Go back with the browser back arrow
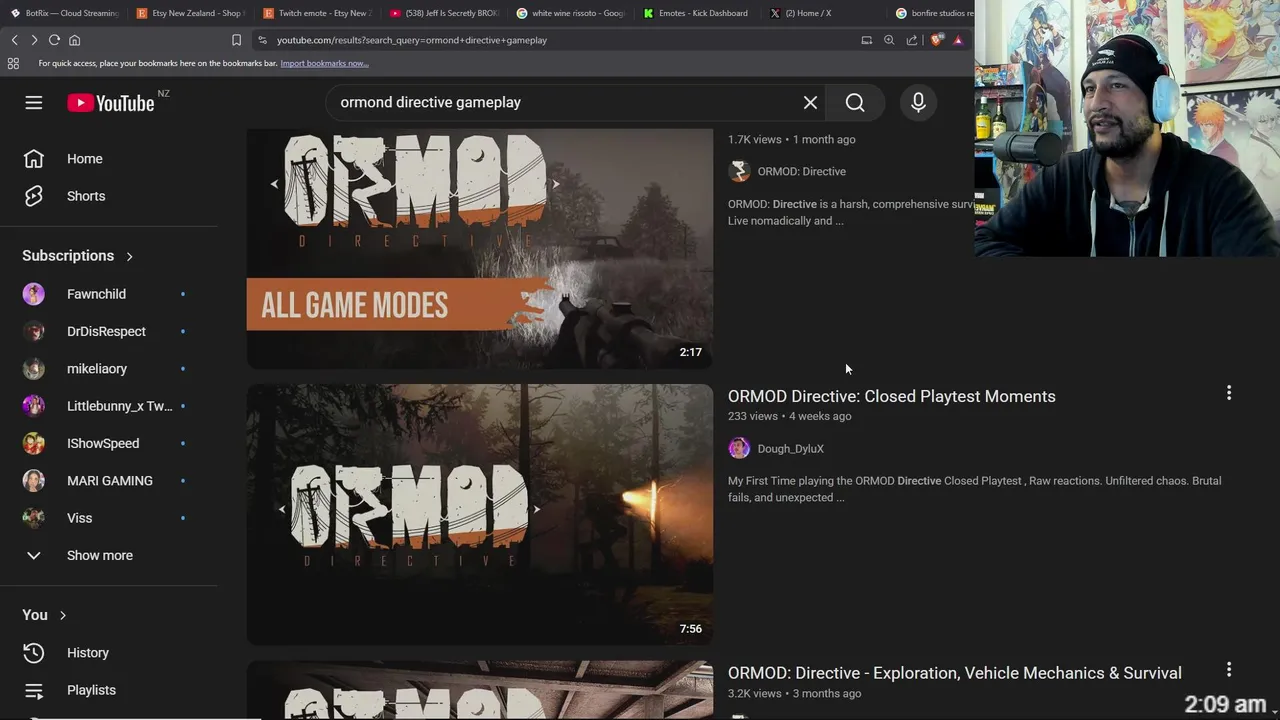Viewport: 1280px width, 720px height. pyautogui.click(x=14, y=40)
